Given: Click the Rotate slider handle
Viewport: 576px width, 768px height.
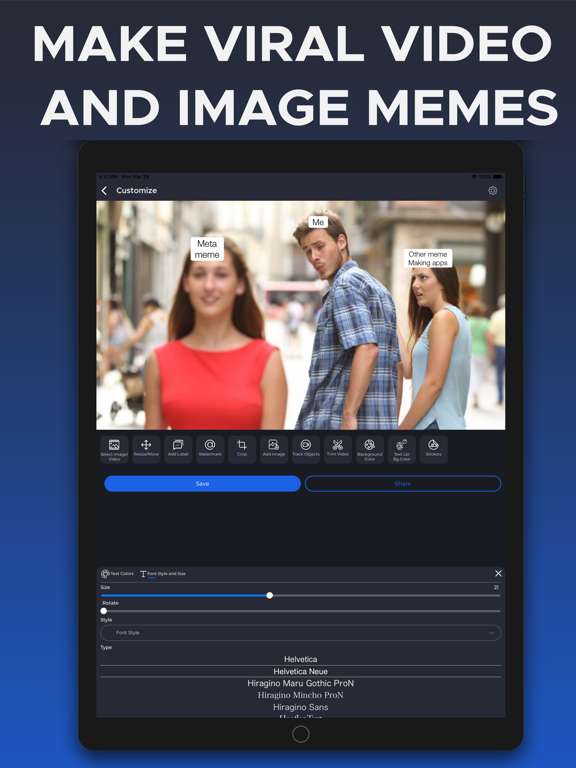Looking at the screenshot, I should tap(103, 611).
